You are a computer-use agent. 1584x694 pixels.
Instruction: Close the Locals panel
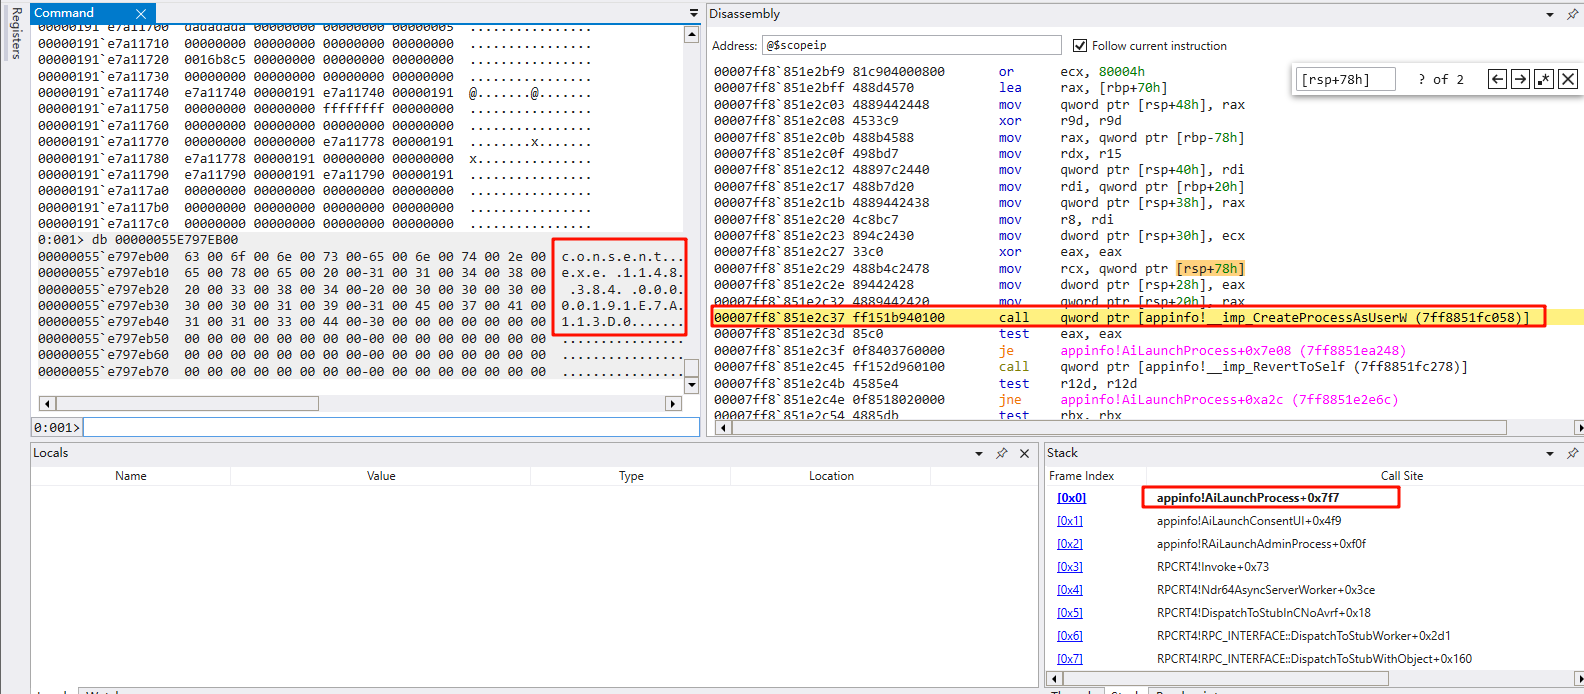click(1024, 453)
